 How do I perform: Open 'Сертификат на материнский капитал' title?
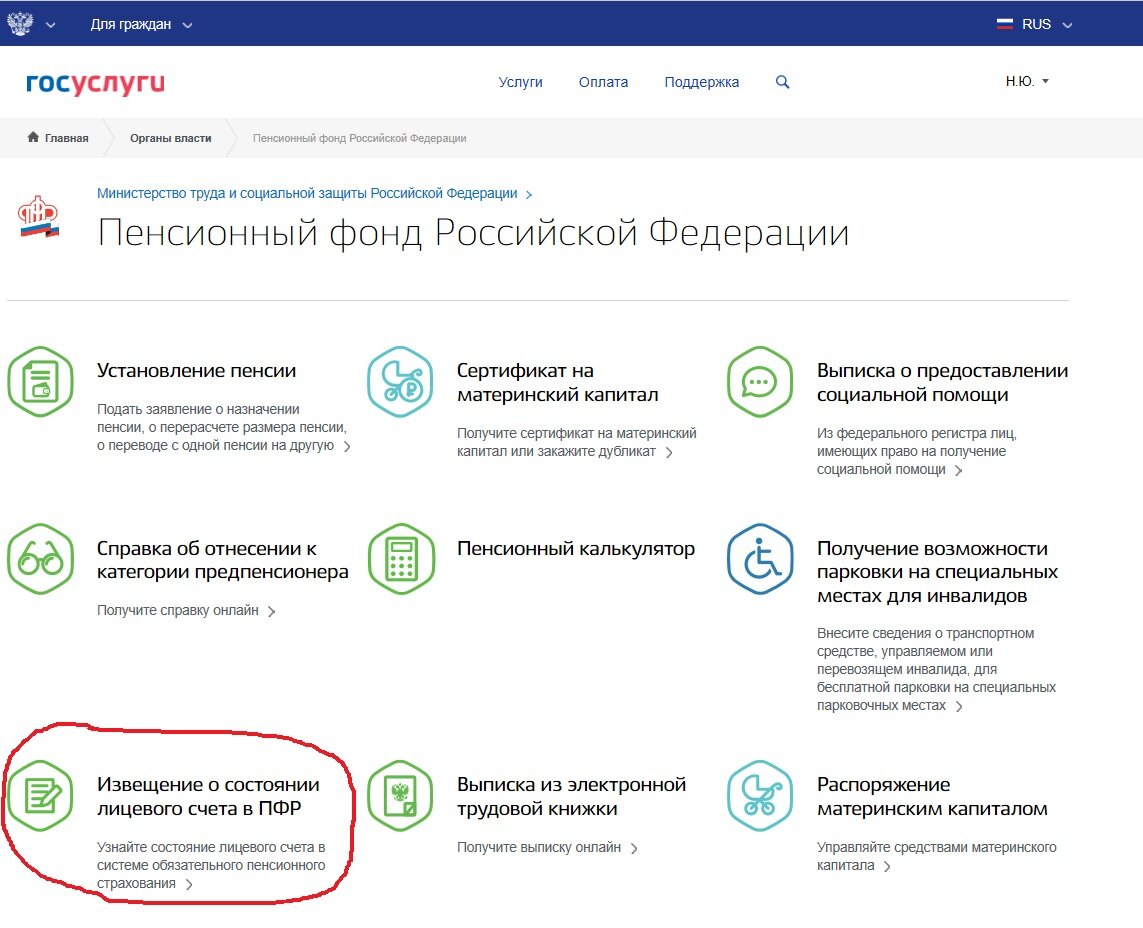(x=558, y=382)
